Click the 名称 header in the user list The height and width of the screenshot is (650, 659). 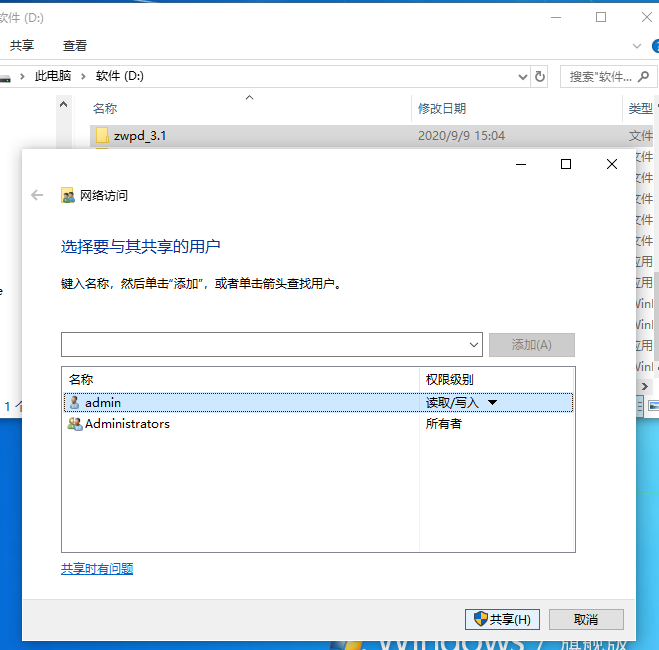[x=81, y=379]
